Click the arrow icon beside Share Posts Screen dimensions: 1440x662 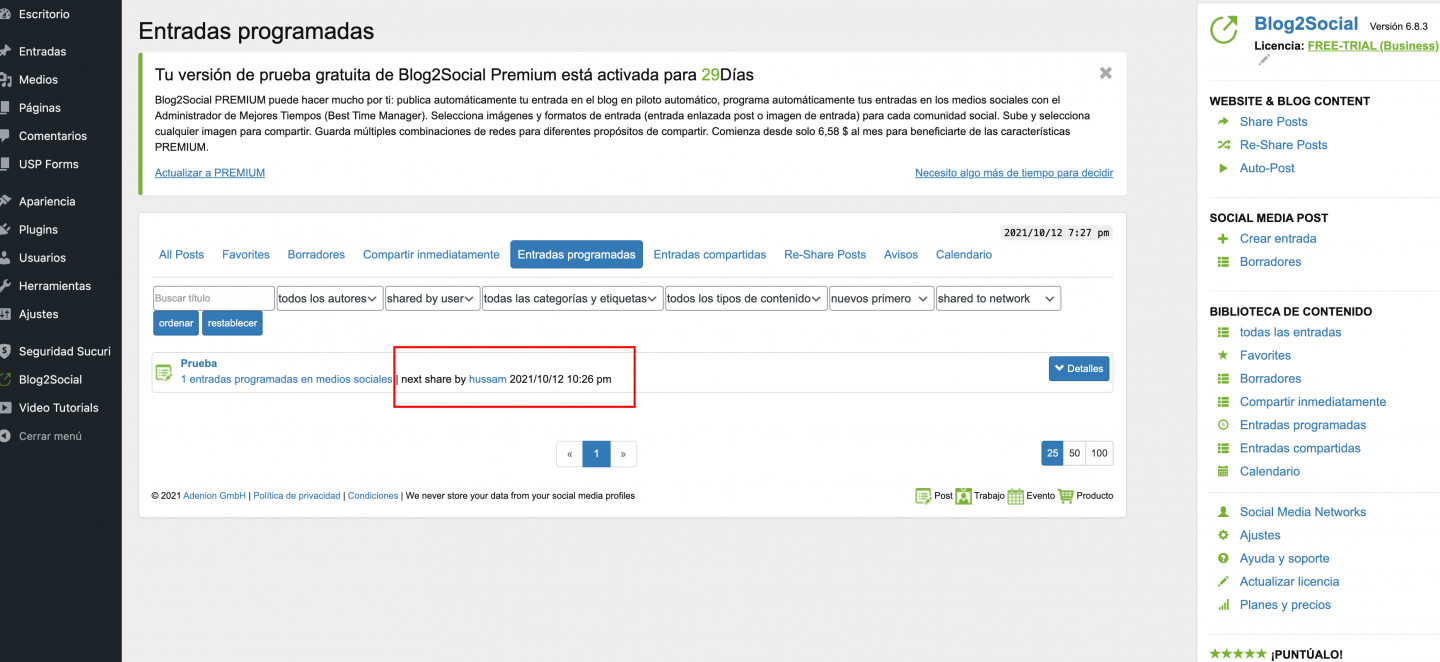pyautogui.click(x=1223, y=122)
